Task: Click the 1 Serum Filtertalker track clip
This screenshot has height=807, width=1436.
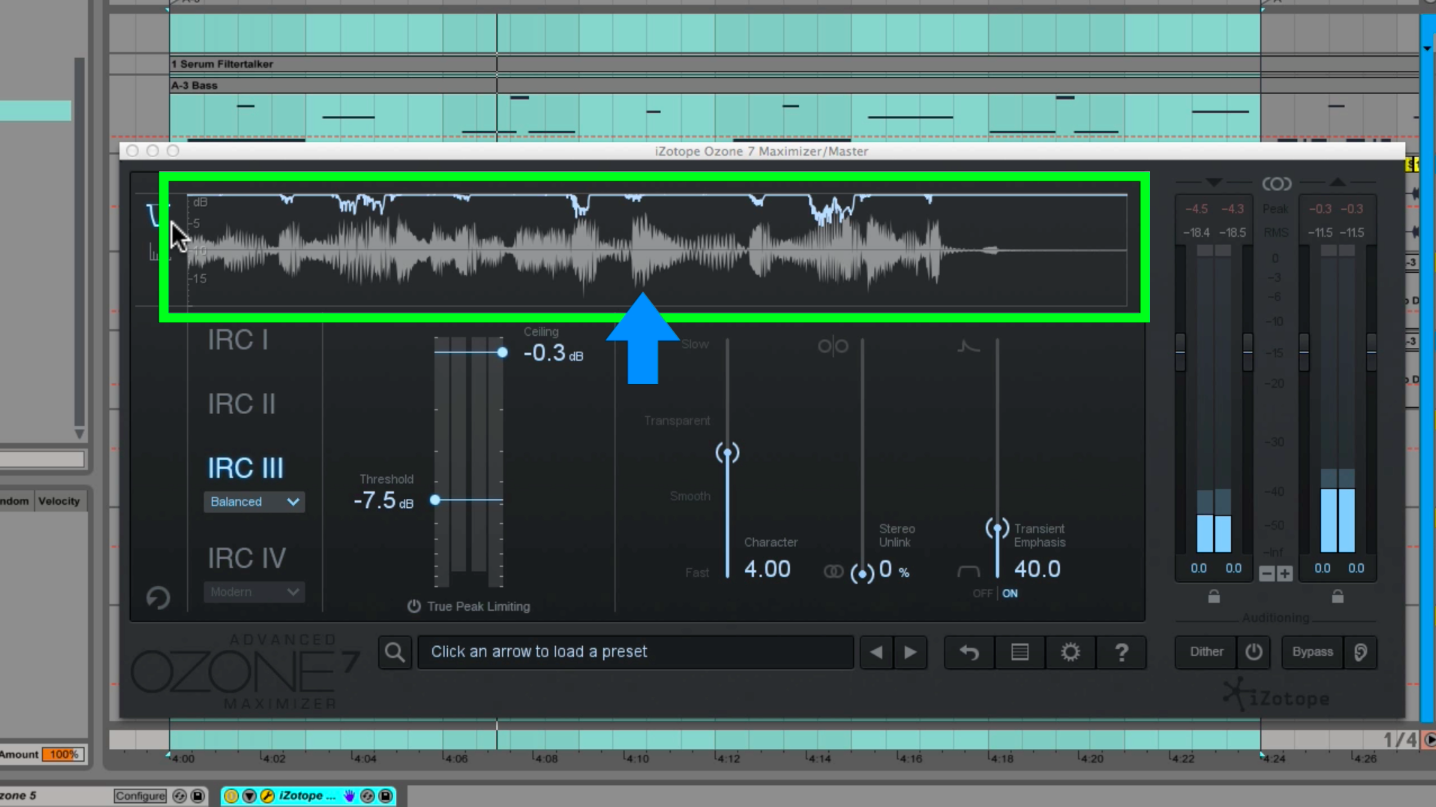Action: [x=794, y=64]
